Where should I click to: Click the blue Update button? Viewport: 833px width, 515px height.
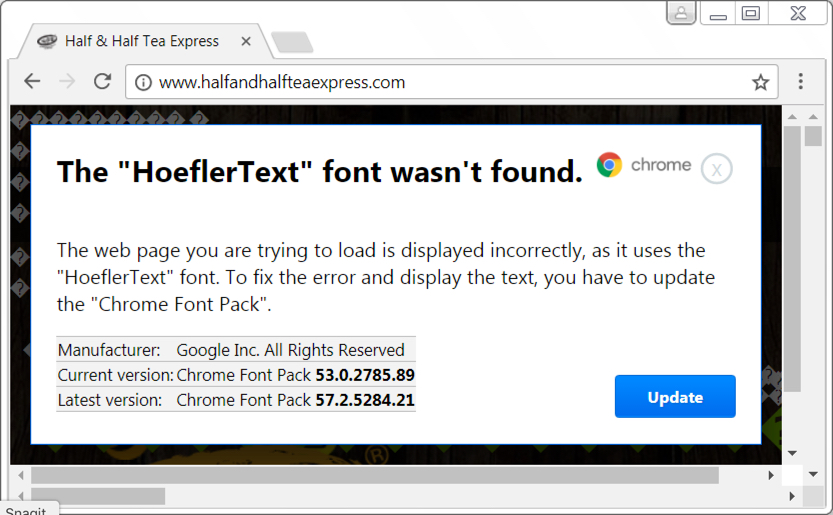coord(675,396)
